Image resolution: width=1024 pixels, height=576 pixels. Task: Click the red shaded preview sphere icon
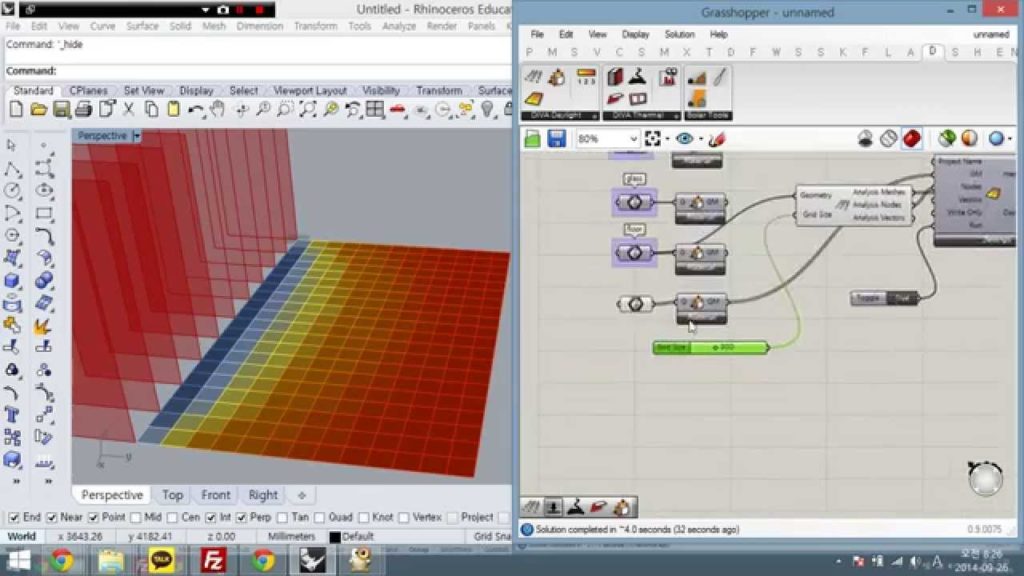[x=911, y=139]
